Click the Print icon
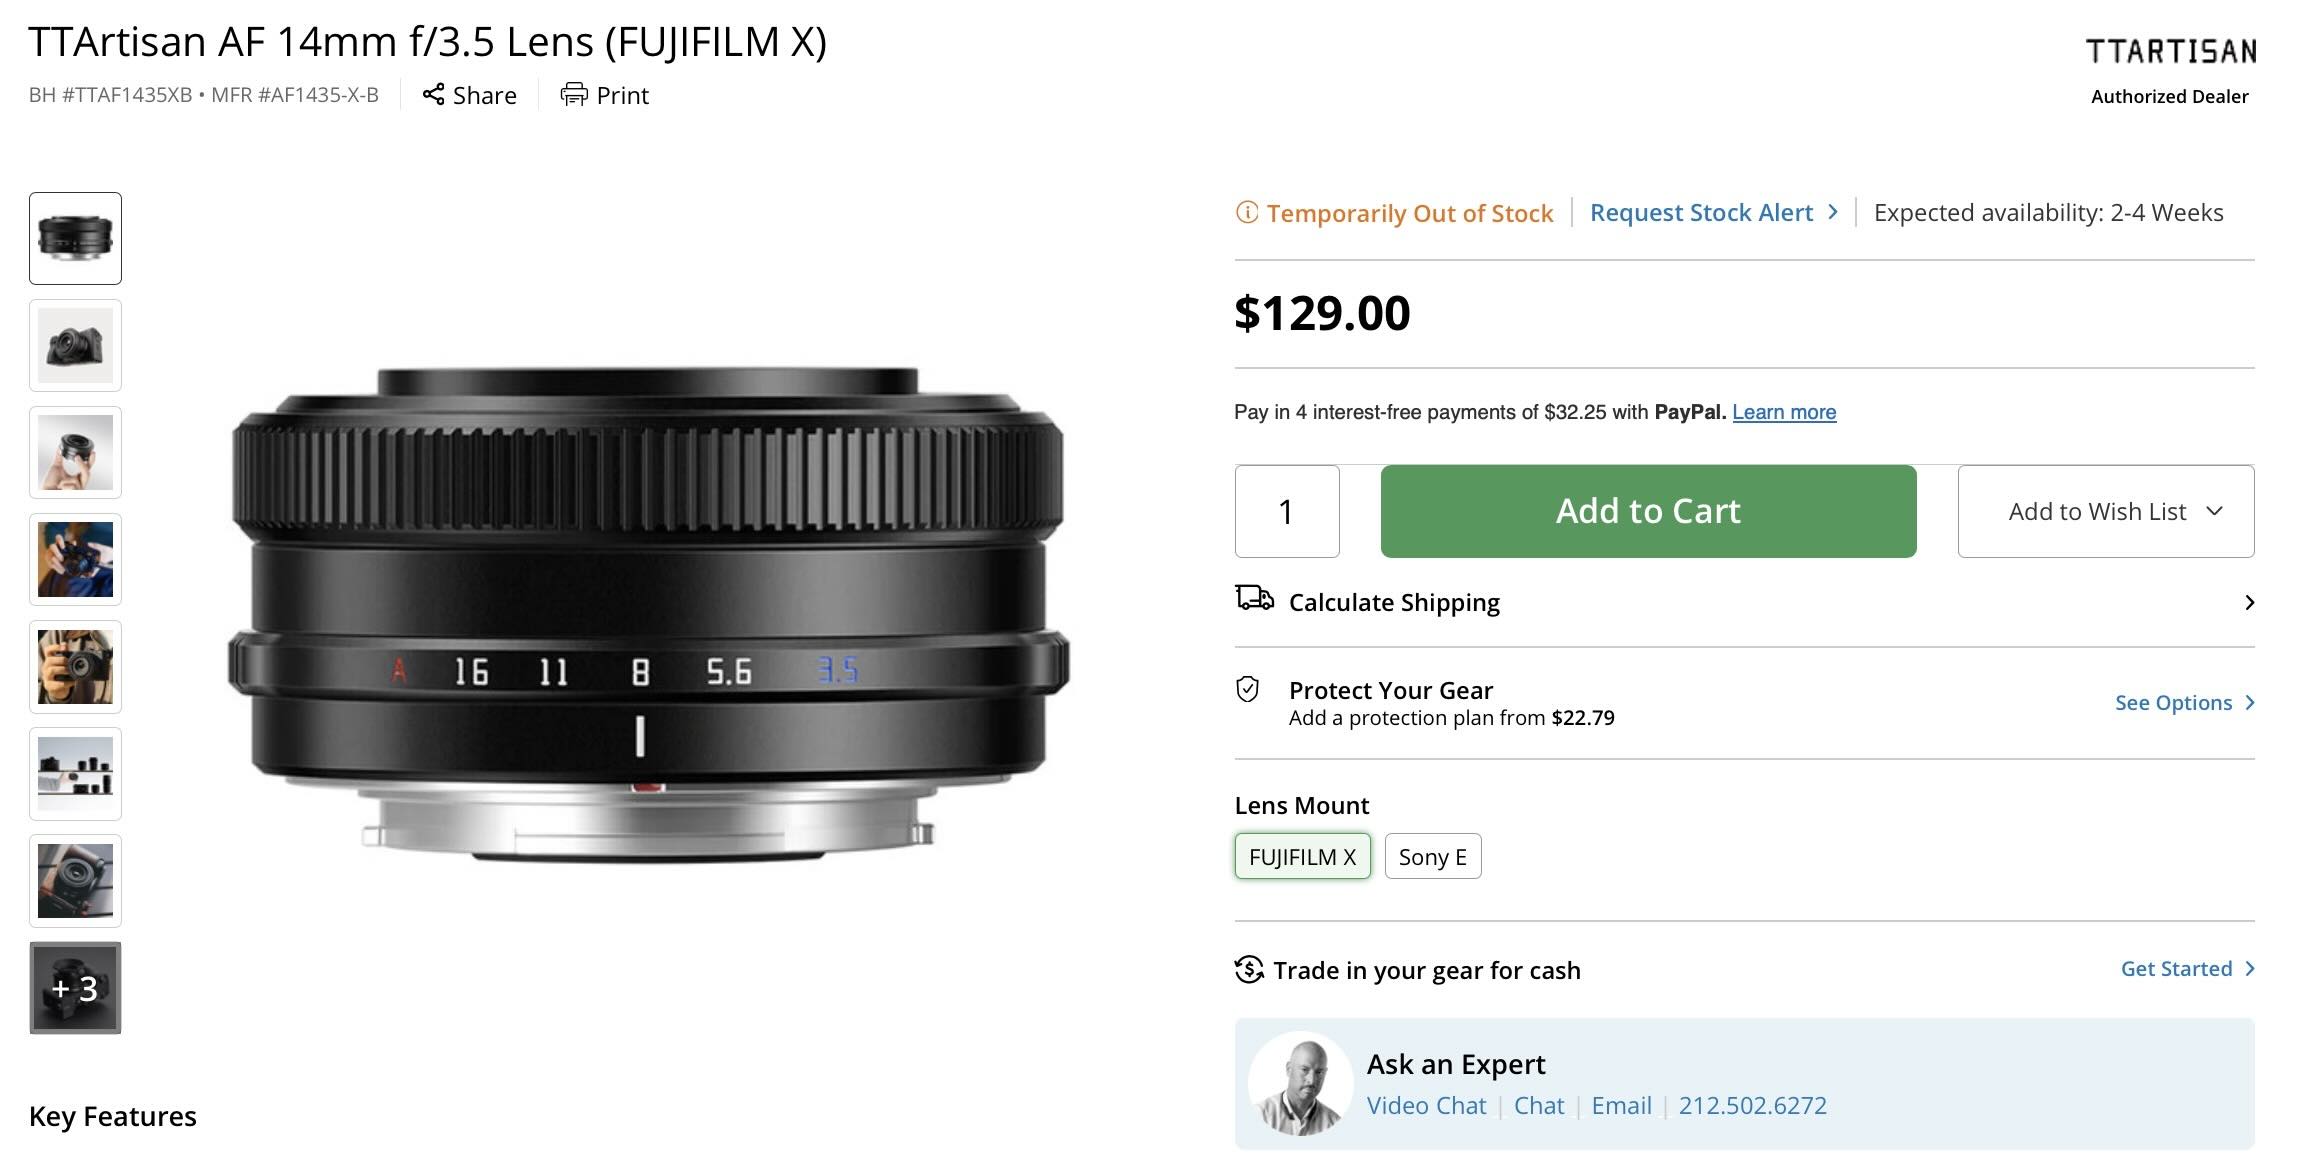The height and width of the screenshot is (1156, 2302). [574, 95]
